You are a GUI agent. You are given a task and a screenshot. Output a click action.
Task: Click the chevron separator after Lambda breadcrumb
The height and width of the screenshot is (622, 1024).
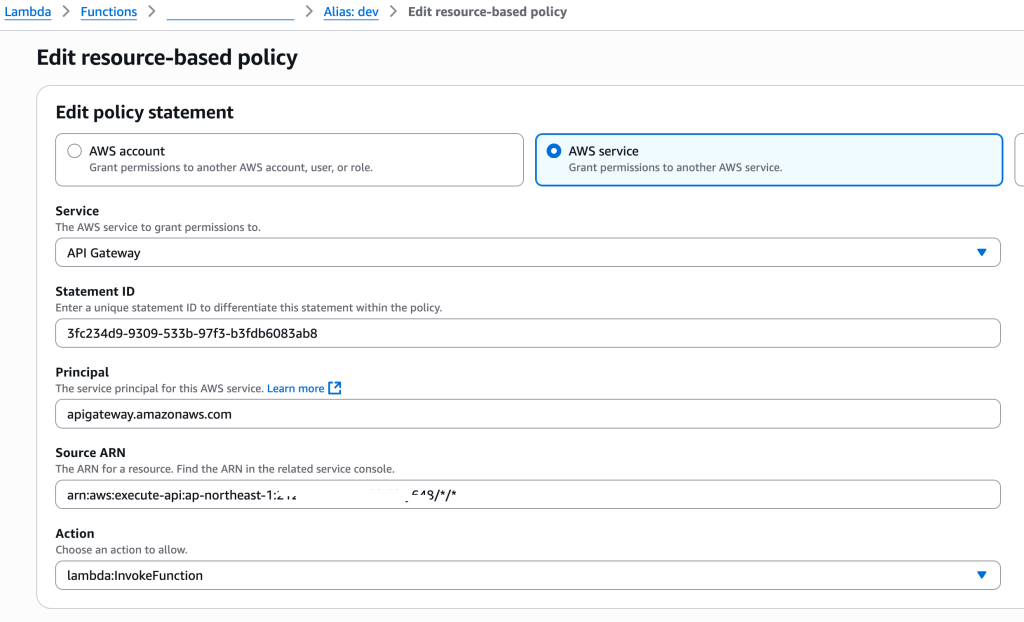click(x=66, y=12)
